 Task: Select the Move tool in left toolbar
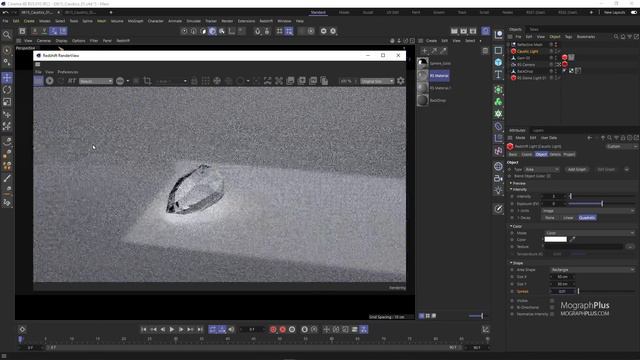tap(7, 78)
